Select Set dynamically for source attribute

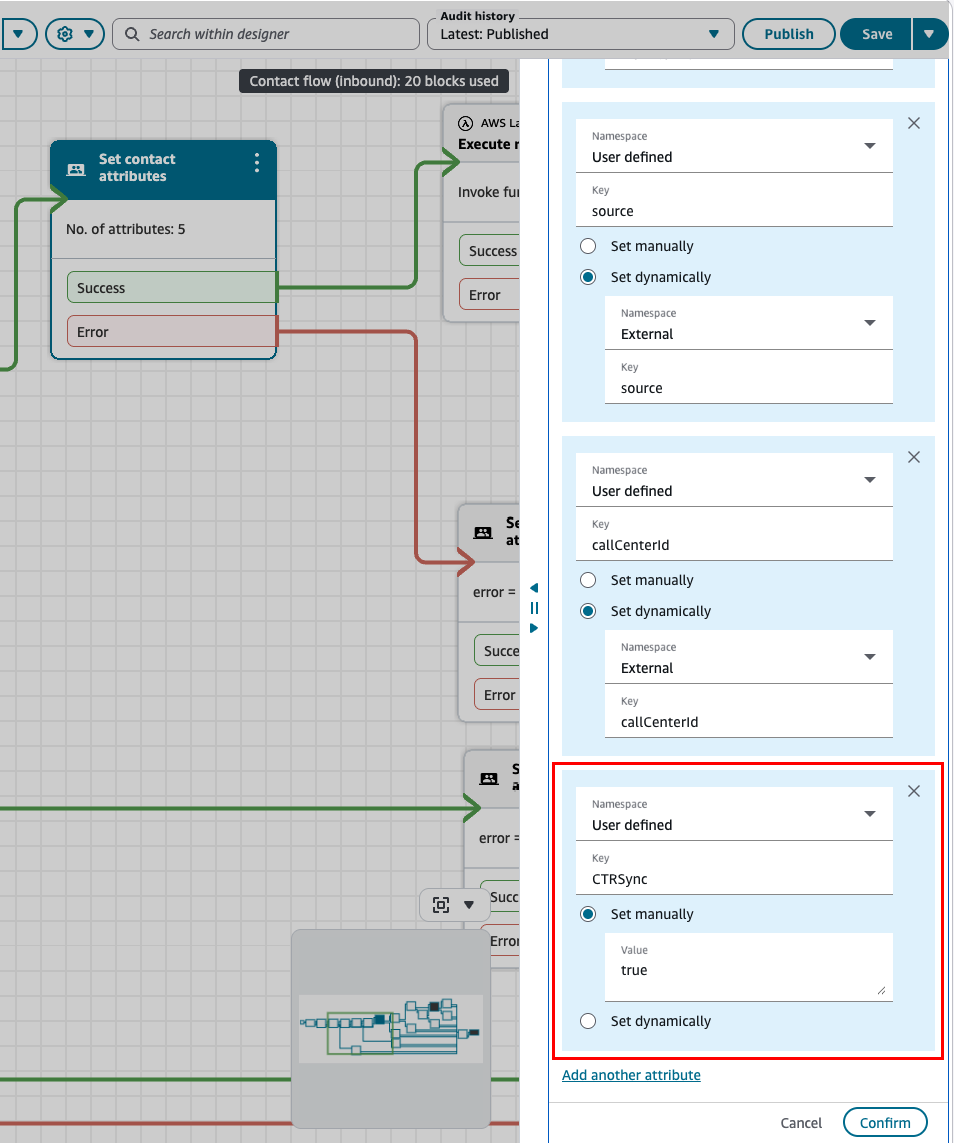point(588,277)
